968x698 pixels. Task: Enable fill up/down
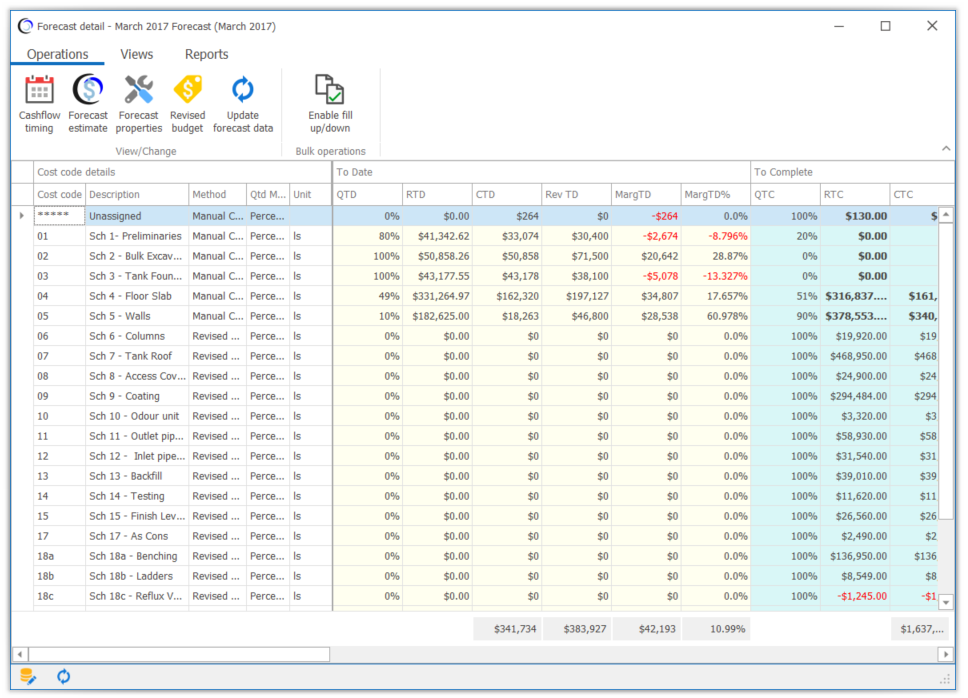click(330, 104)
